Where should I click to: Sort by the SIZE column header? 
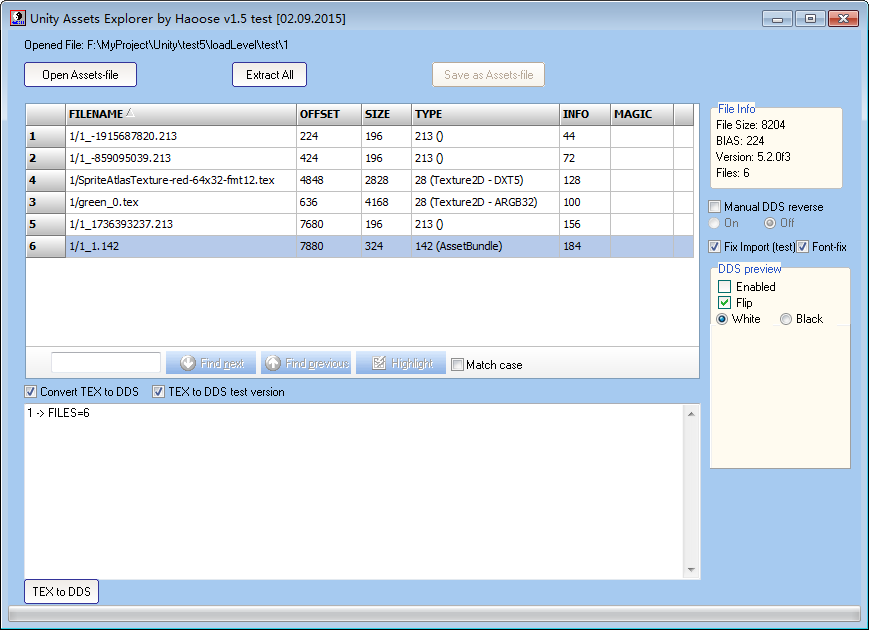point(386,114)
